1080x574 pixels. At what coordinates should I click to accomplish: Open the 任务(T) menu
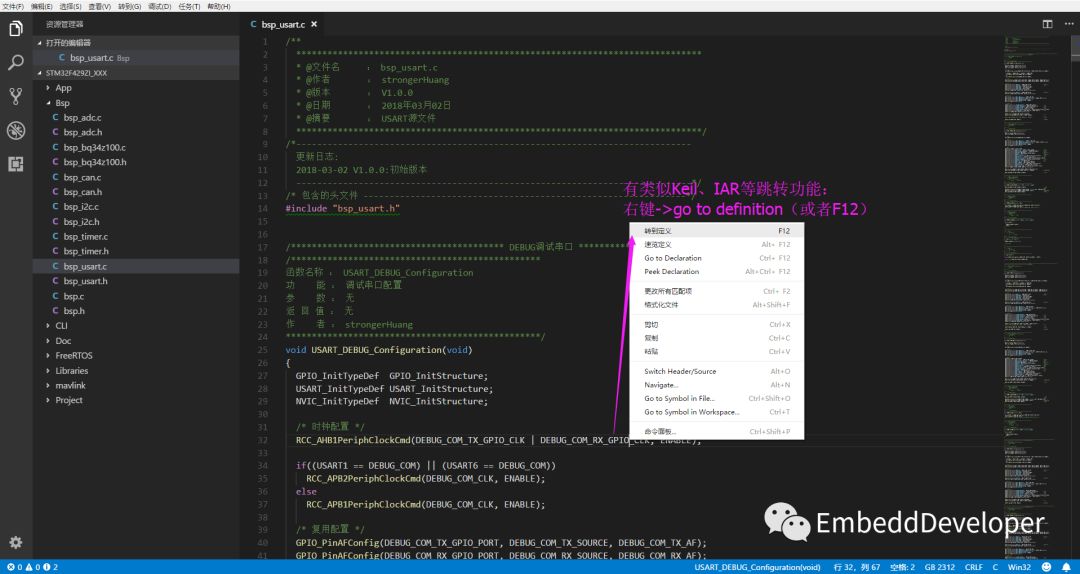[189, 6]
